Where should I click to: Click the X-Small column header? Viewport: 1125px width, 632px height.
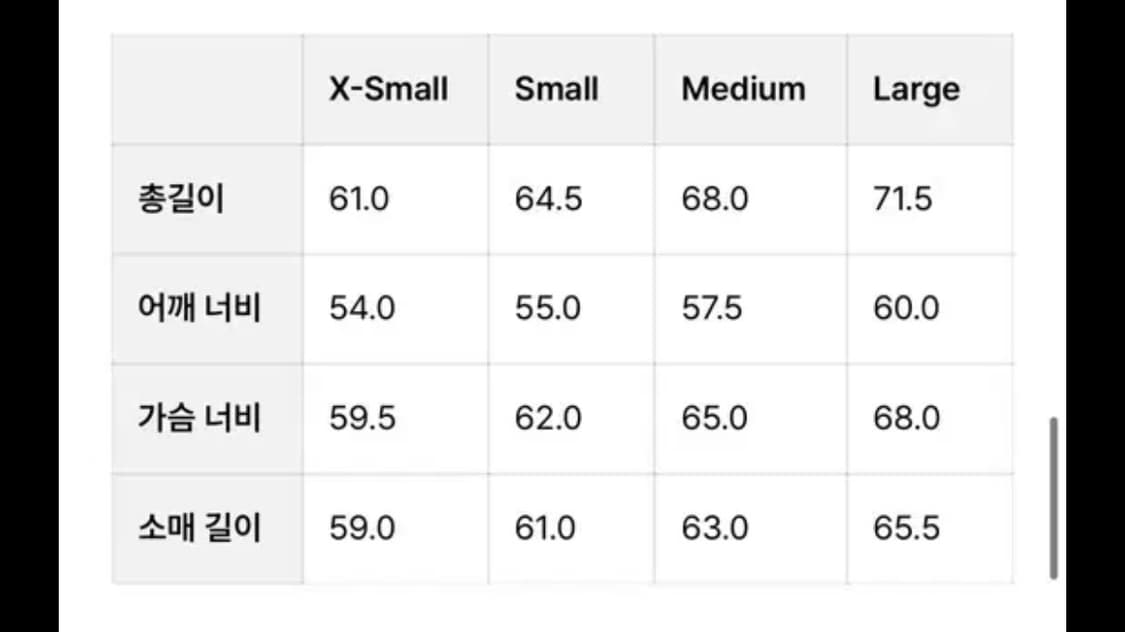[388, 89]
